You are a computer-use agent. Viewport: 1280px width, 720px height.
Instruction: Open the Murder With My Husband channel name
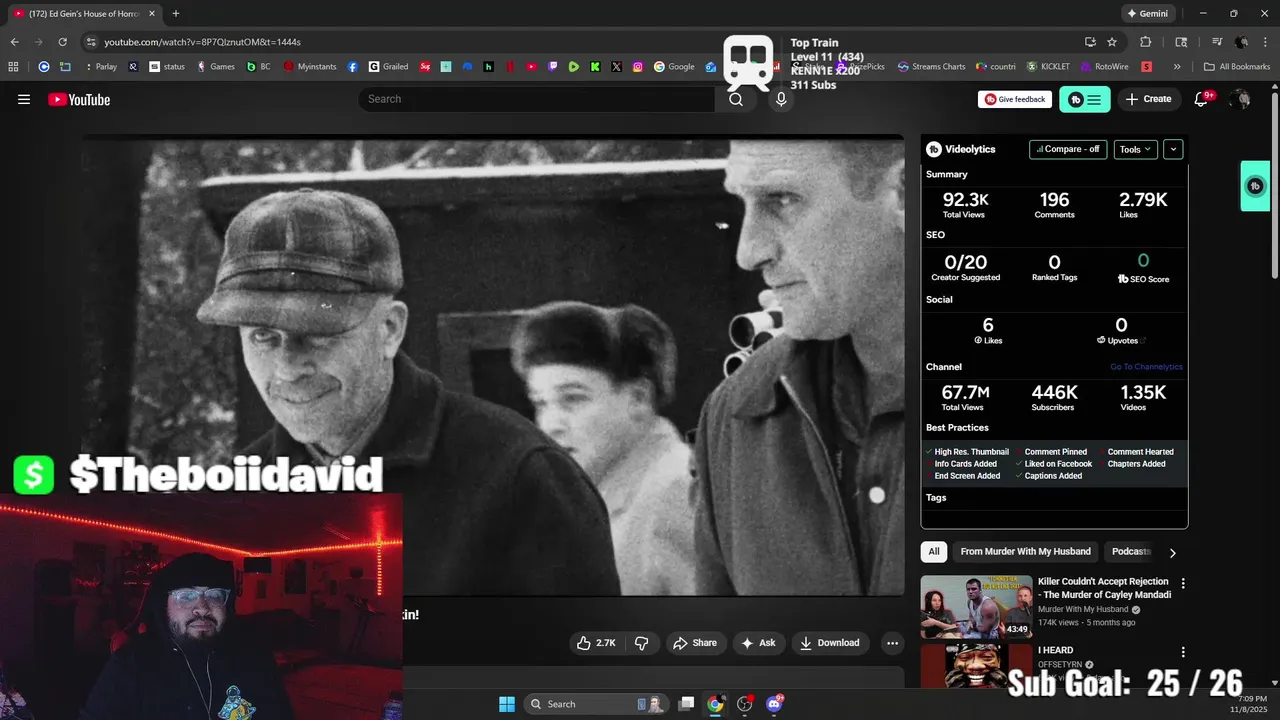click(1083, 609)
